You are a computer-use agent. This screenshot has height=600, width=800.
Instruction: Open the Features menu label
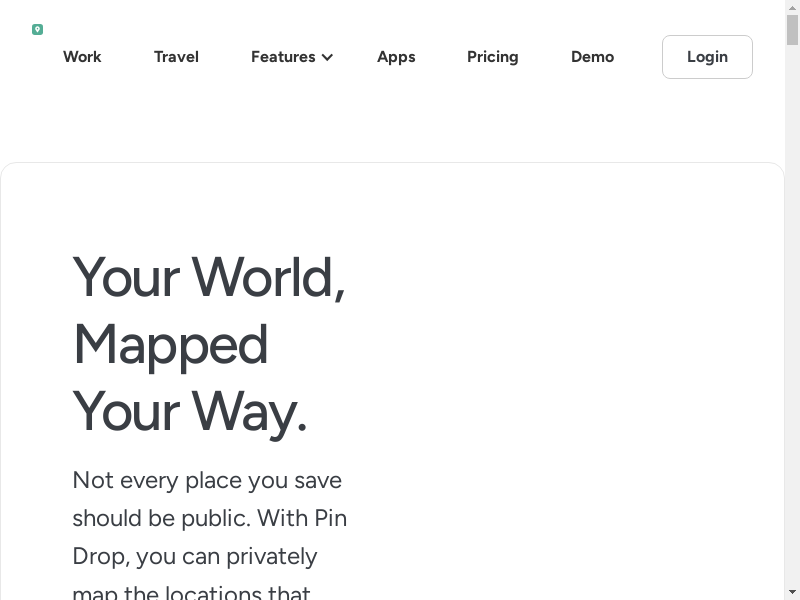click(x=283, y=57)
